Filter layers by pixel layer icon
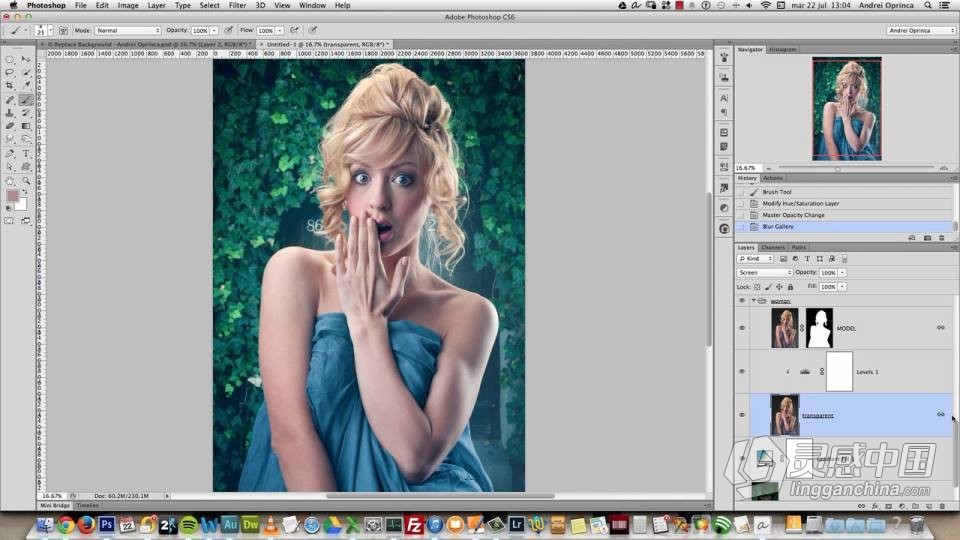The width and height of the screenshot is (960, 540). tap(783, 259)
